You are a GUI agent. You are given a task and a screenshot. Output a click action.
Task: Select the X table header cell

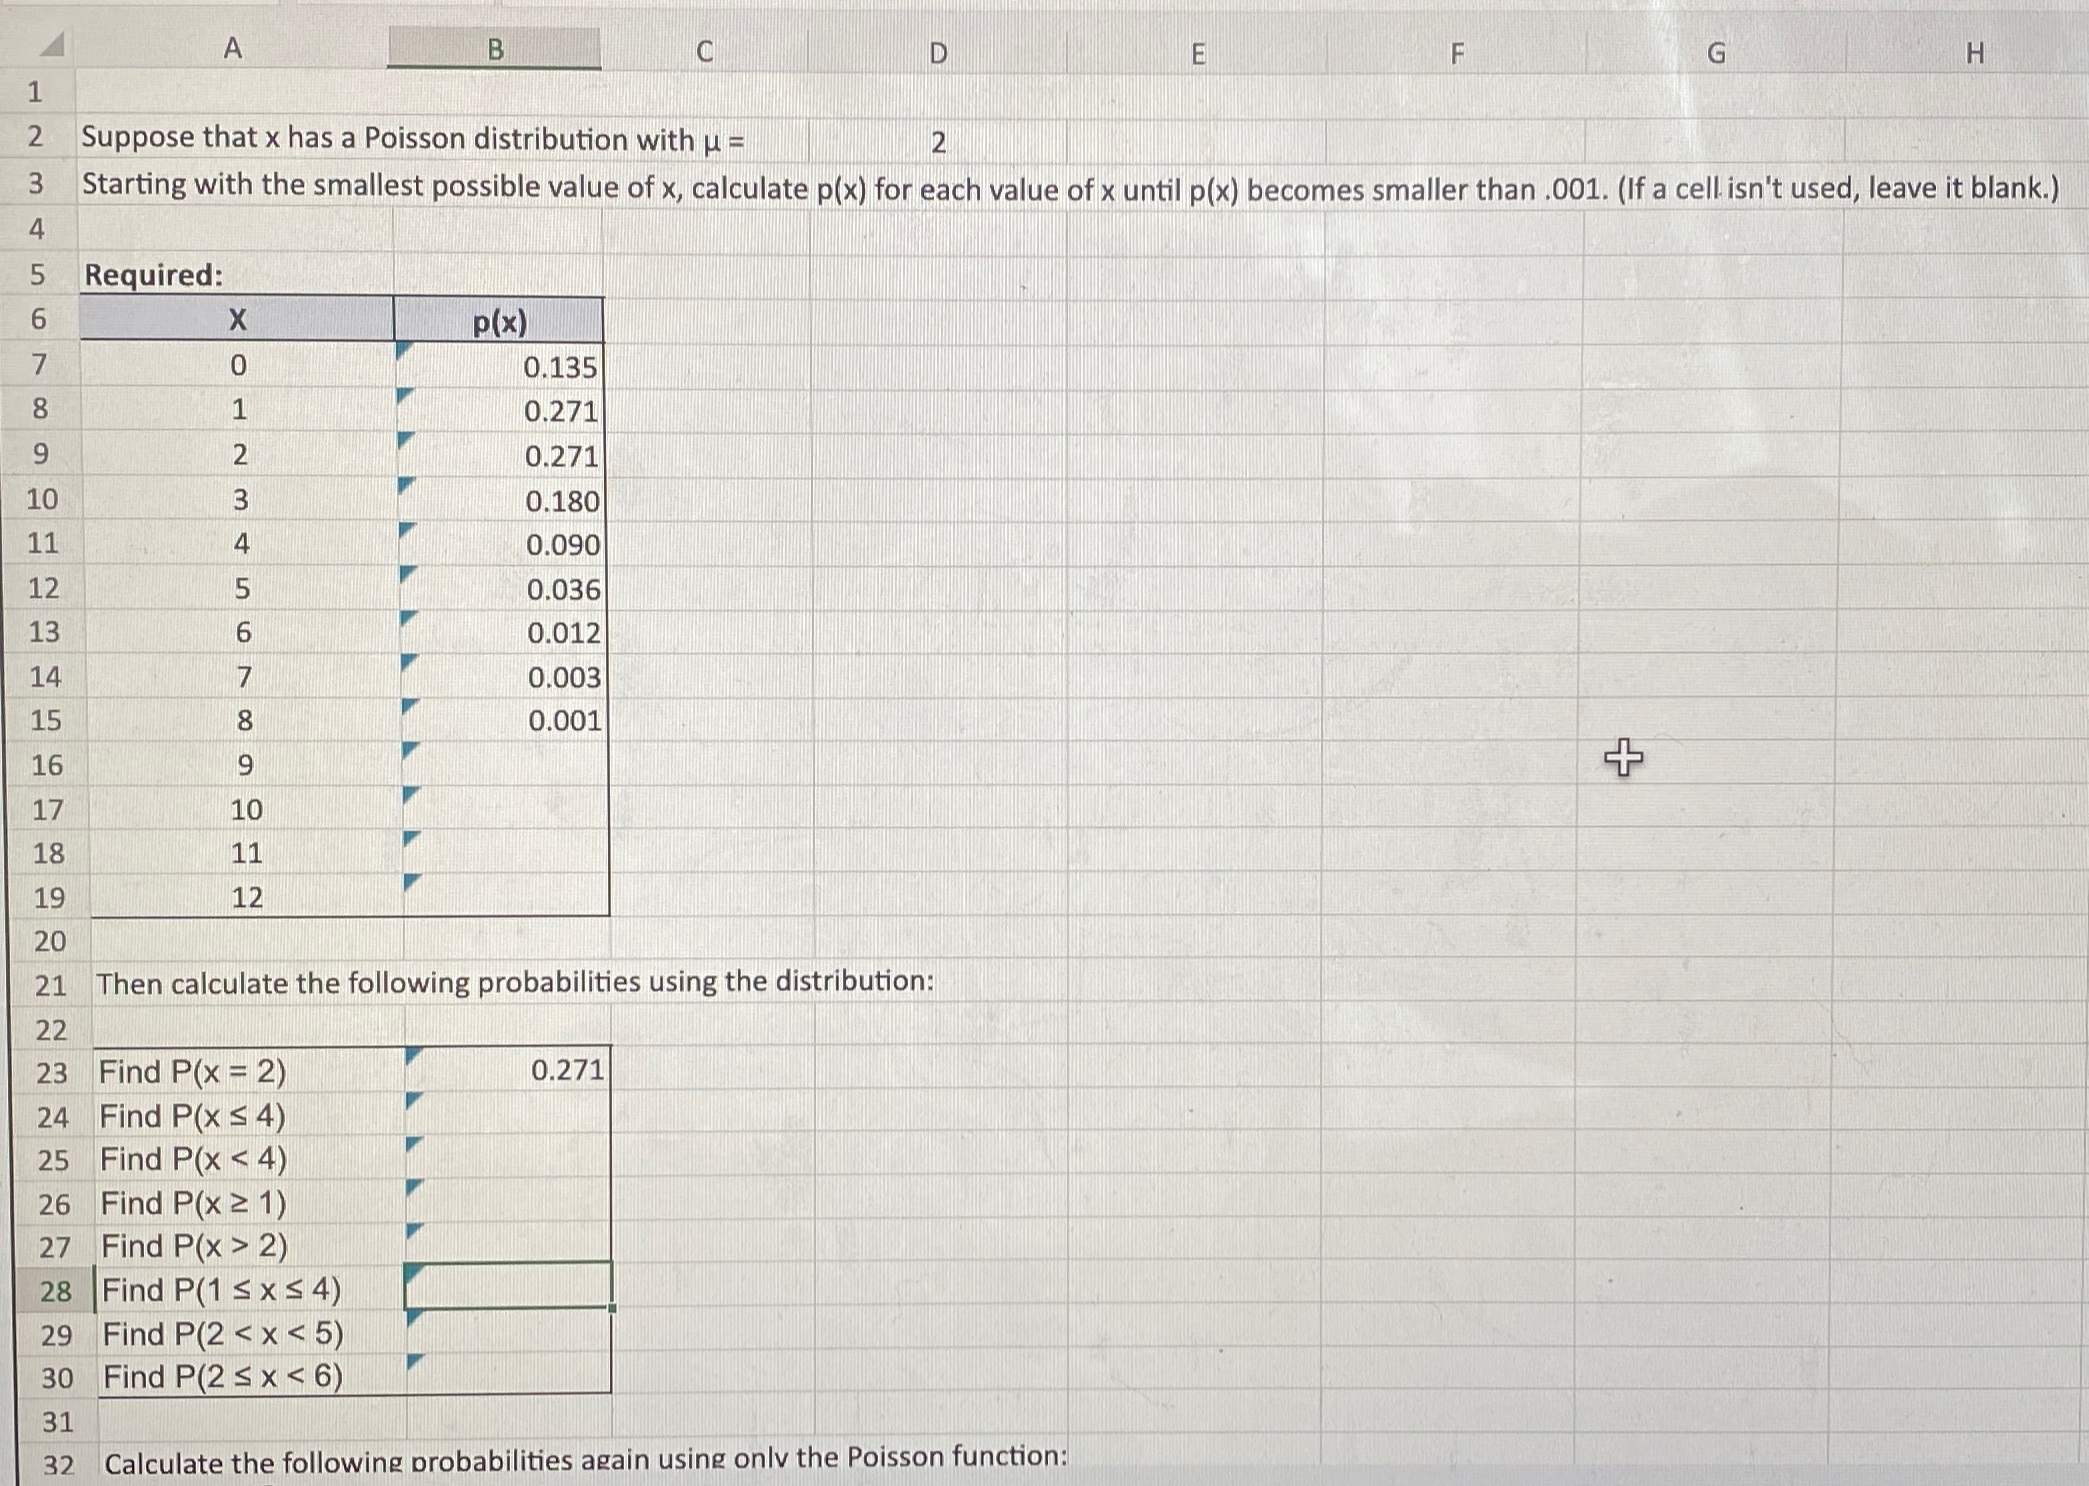click(x=237, y=319)
